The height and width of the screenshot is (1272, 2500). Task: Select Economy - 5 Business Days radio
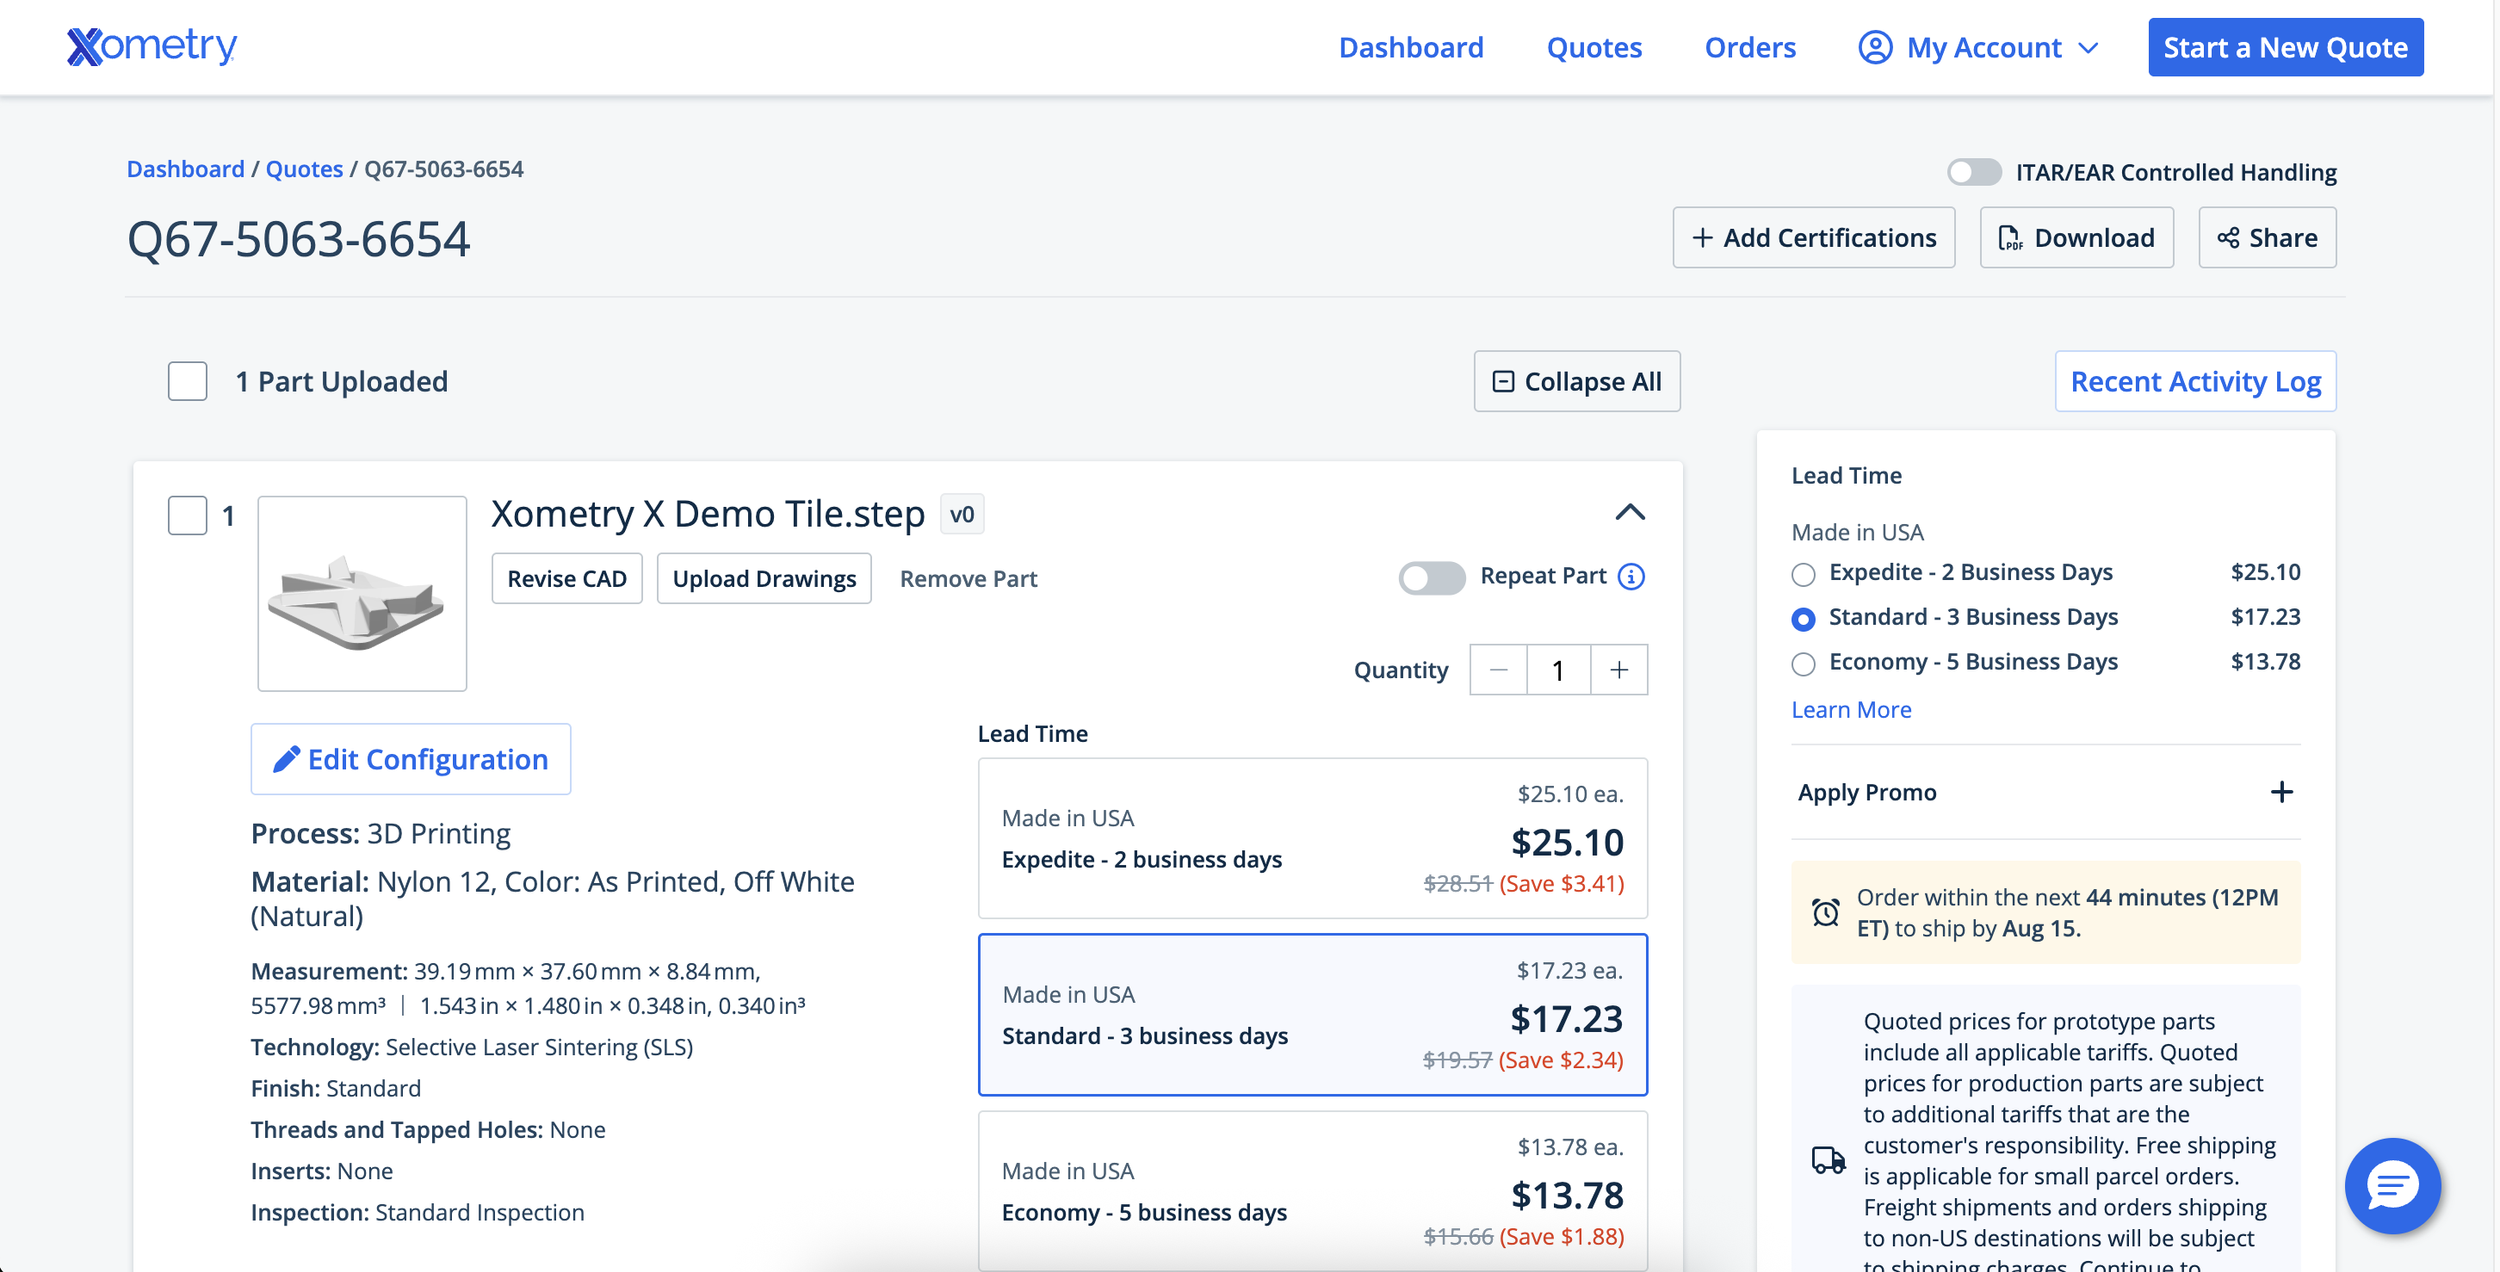[1803, 664]
